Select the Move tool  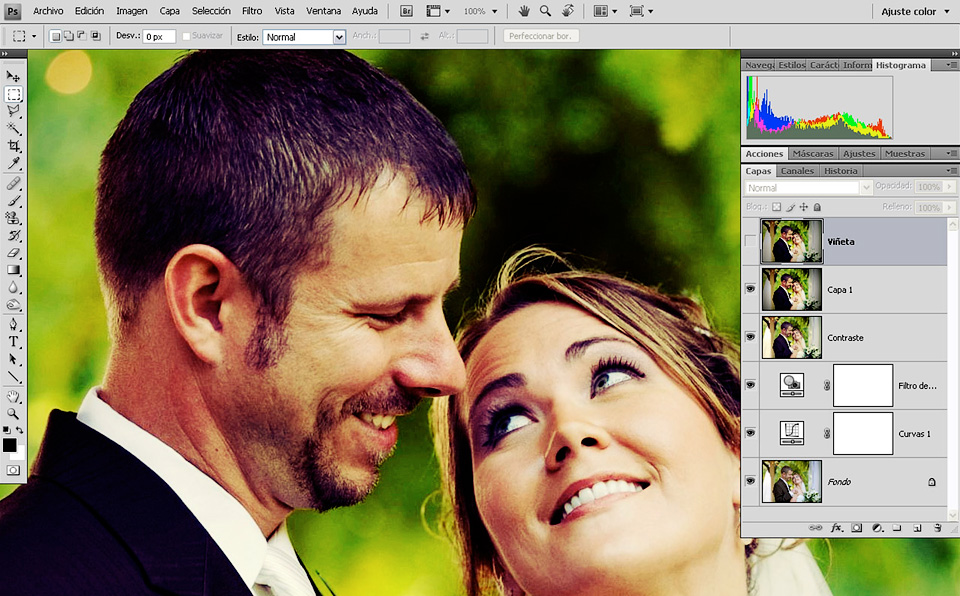tap(13, 76)
